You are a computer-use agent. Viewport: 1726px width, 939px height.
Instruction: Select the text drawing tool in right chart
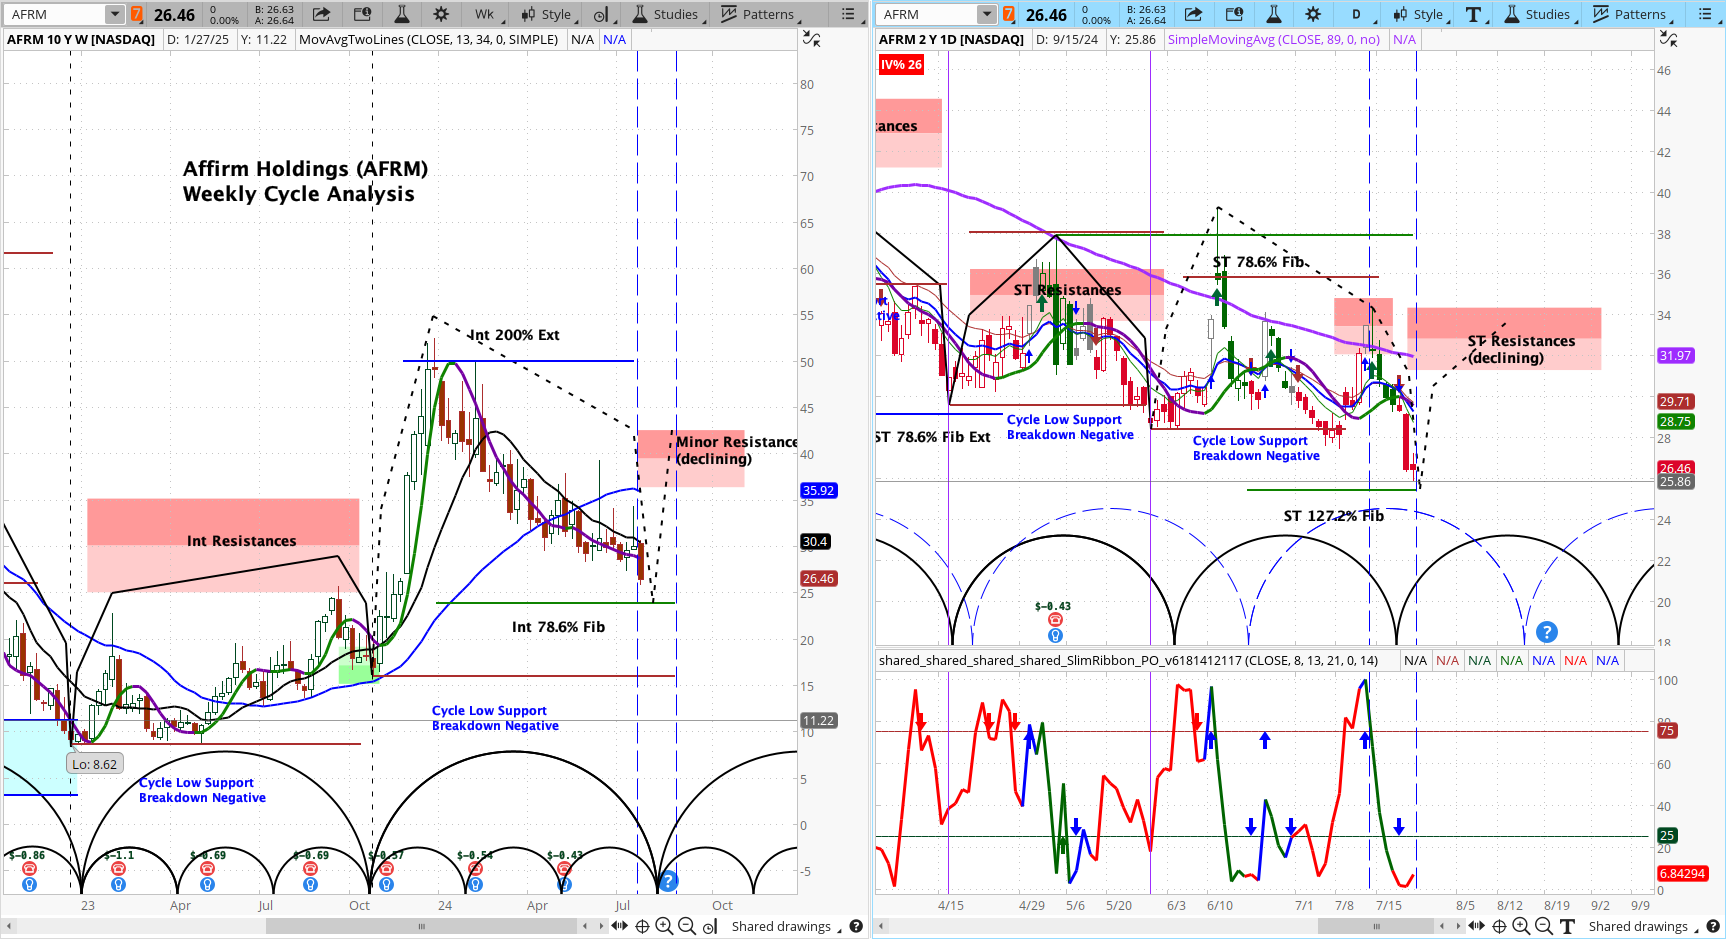1473,14
